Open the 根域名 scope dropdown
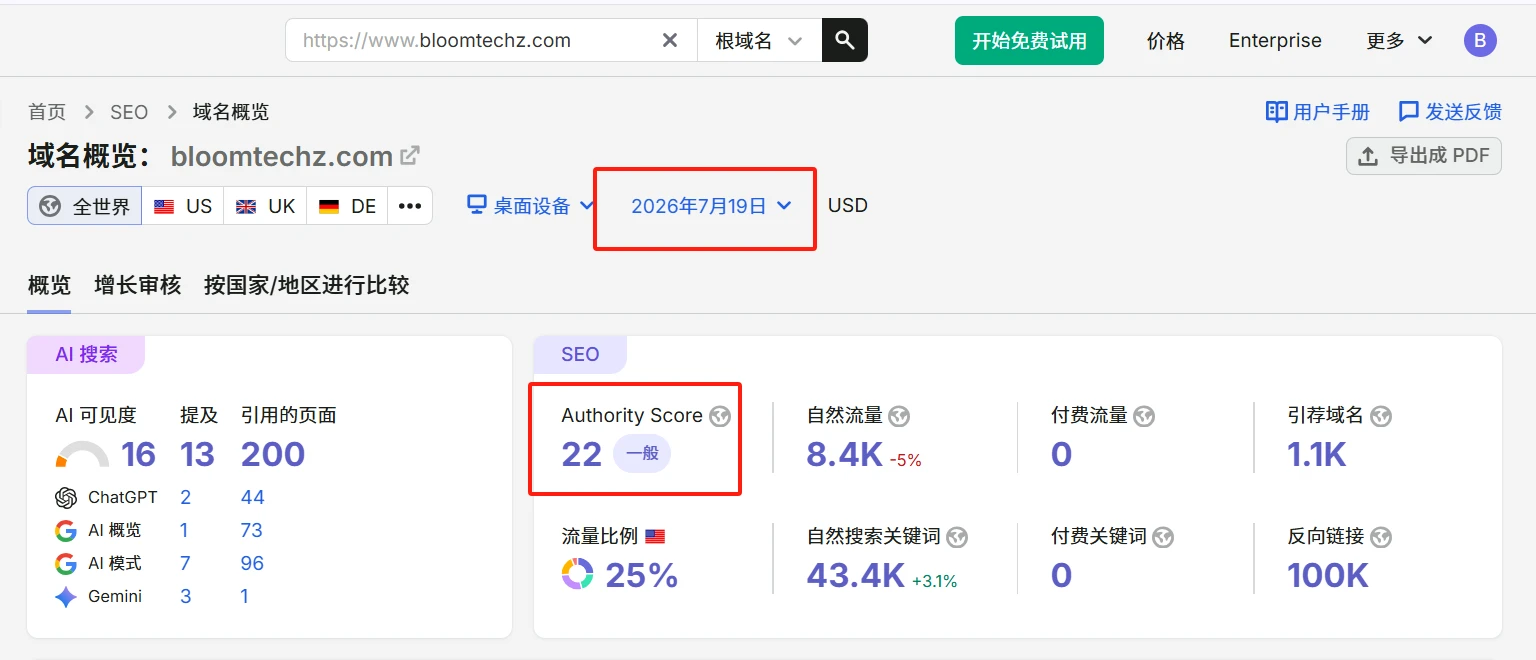This screenshot has height=660, width=1536. point(759,40)
